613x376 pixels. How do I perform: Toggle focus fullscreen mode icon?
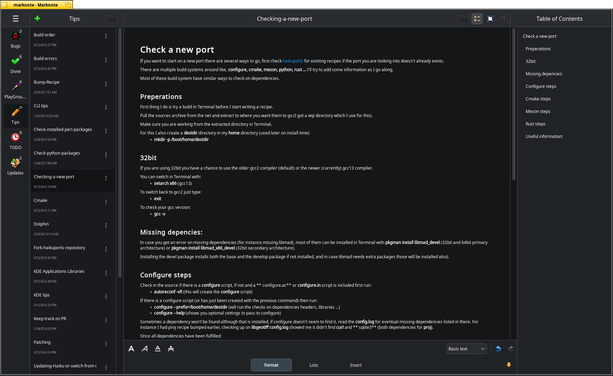[x=490, y=18]
